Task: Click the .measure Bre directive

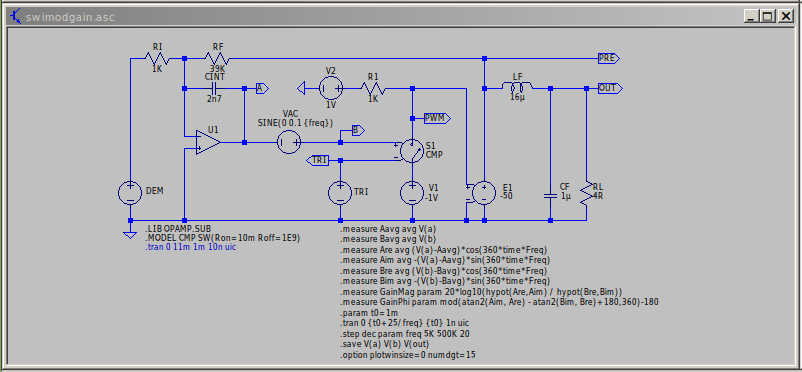Action: (443, 271)
